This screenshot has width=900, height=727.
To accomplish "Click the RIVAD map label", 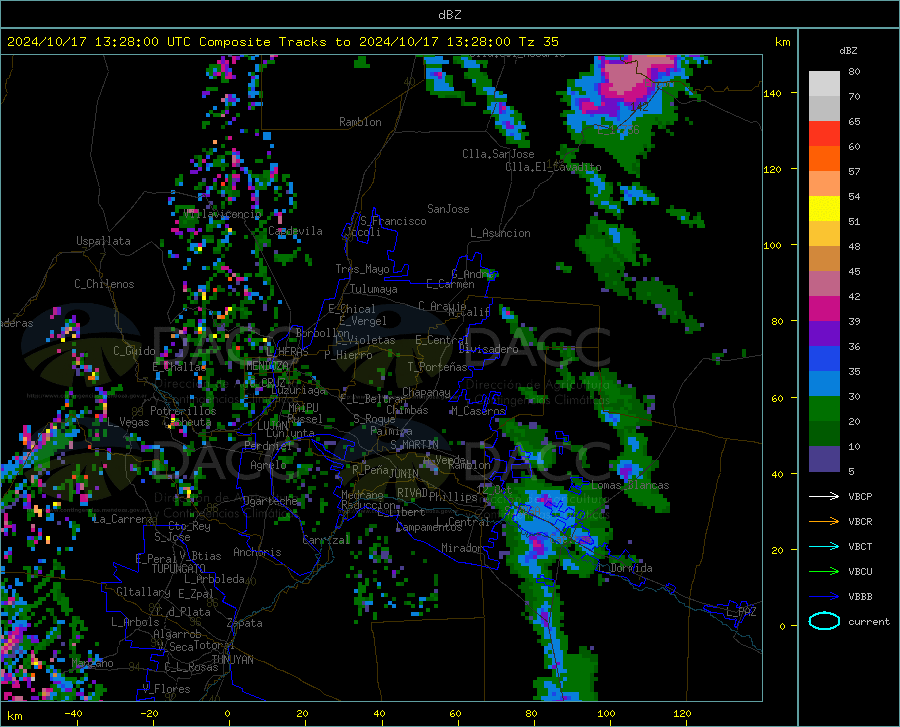I will pyautogui.click(x=412, y=493).
